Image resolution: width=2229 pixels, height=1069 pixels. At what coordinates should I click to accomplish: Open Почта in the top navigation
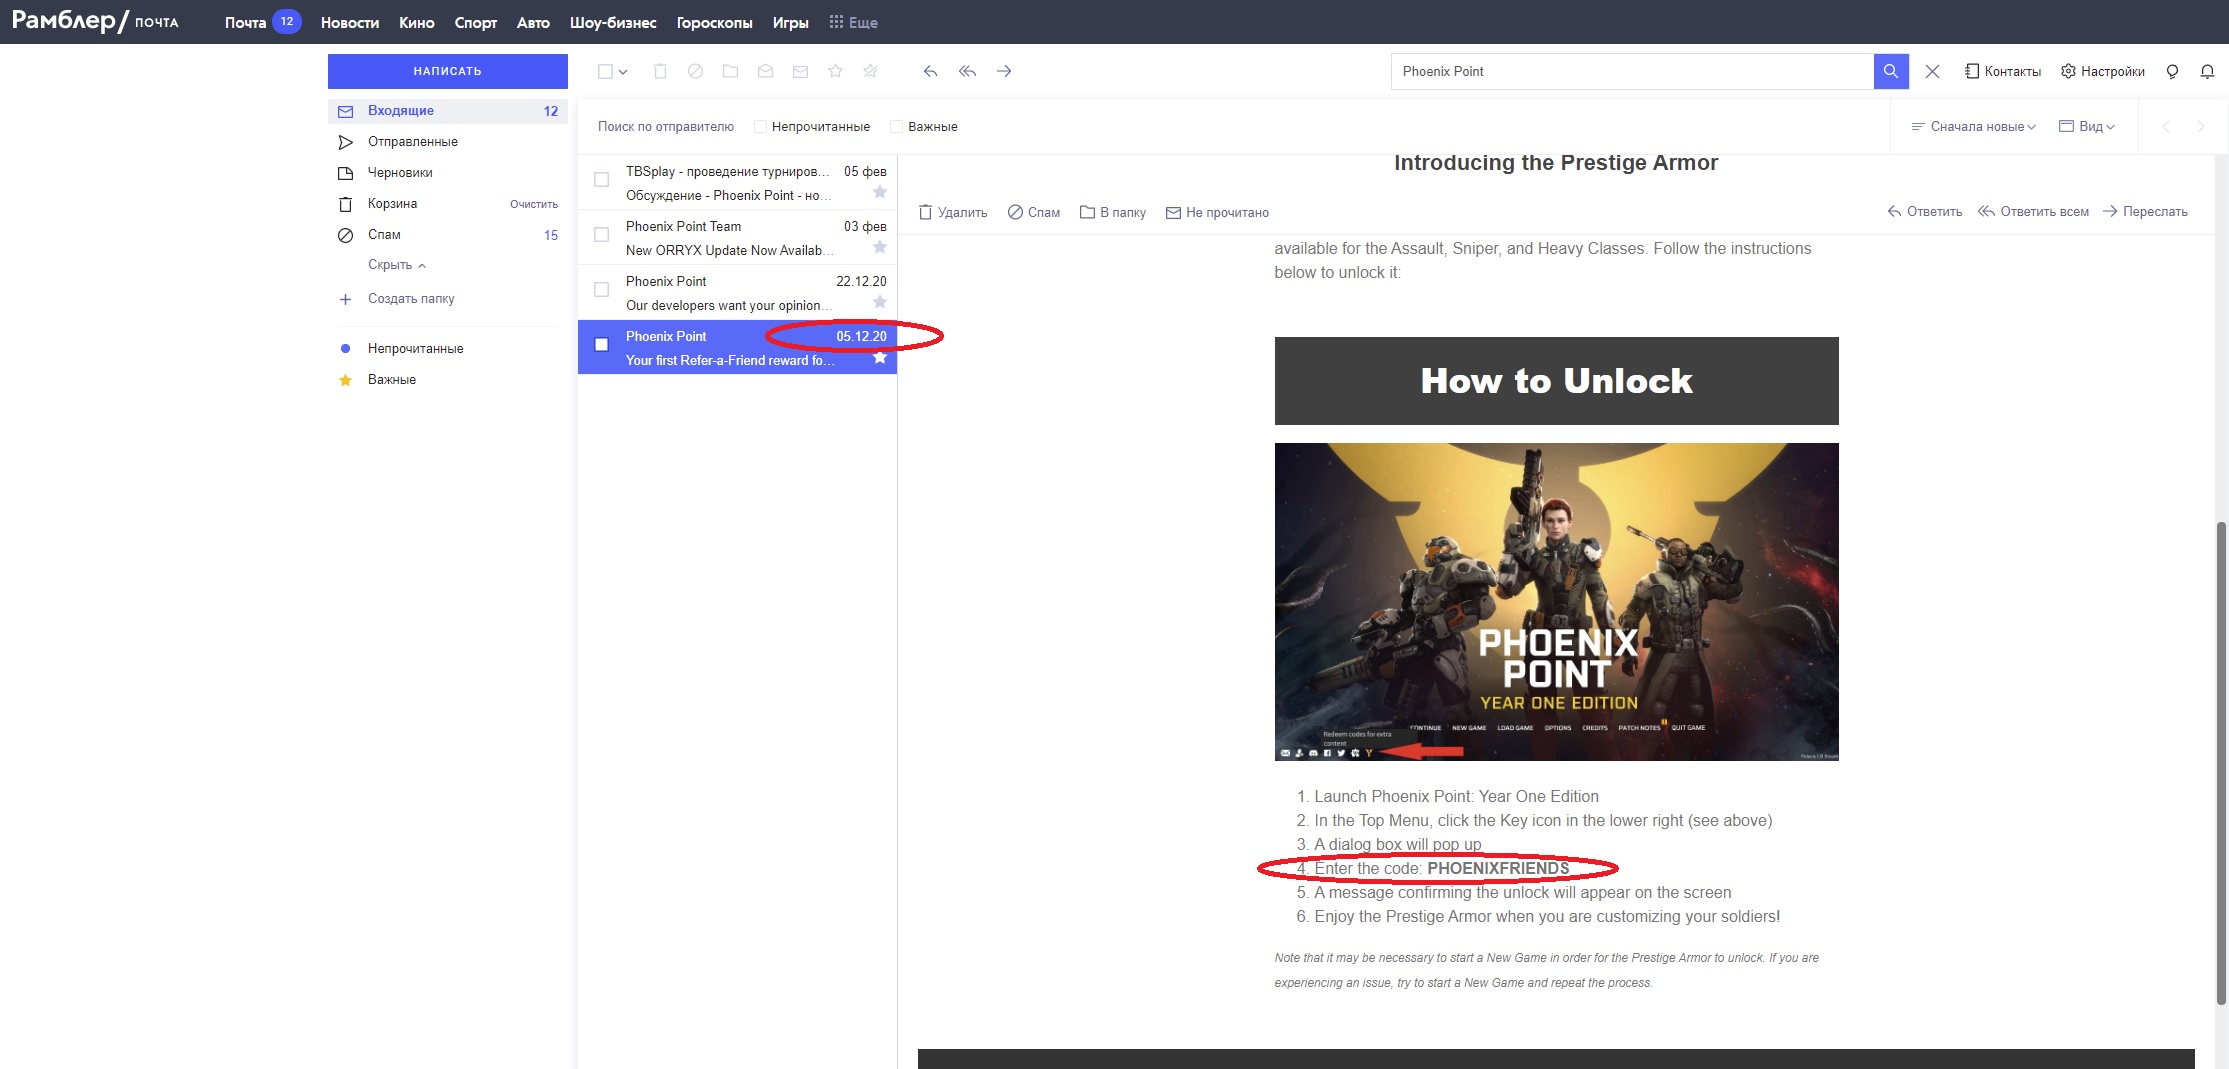coord(245,22)
